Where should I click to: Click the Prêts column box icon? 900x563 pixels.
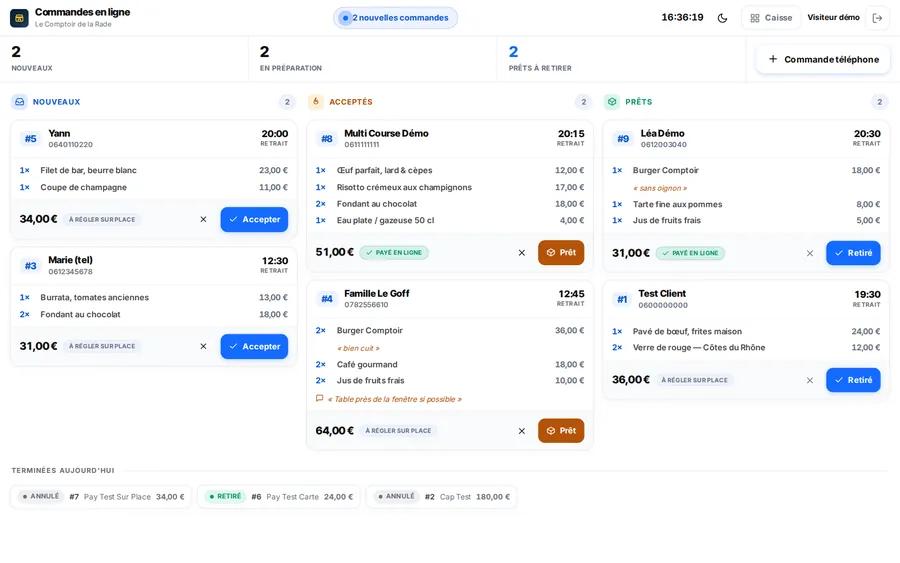pyautogui.click(x=612, y=102)
